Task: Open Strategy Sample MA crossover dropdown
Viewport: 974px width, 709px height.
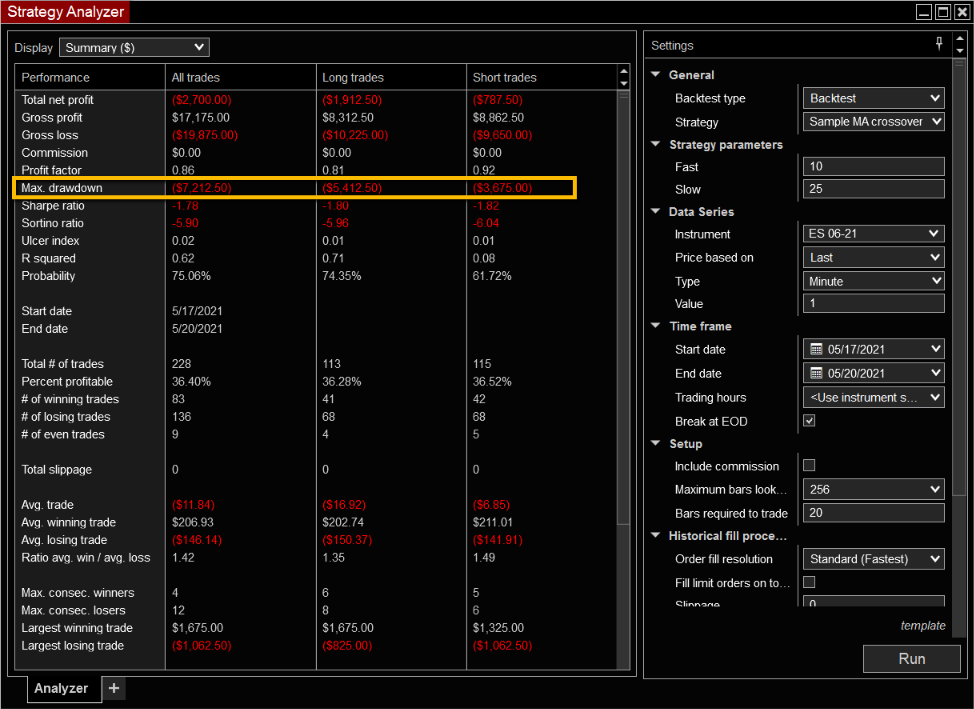Action: point(873,122)
